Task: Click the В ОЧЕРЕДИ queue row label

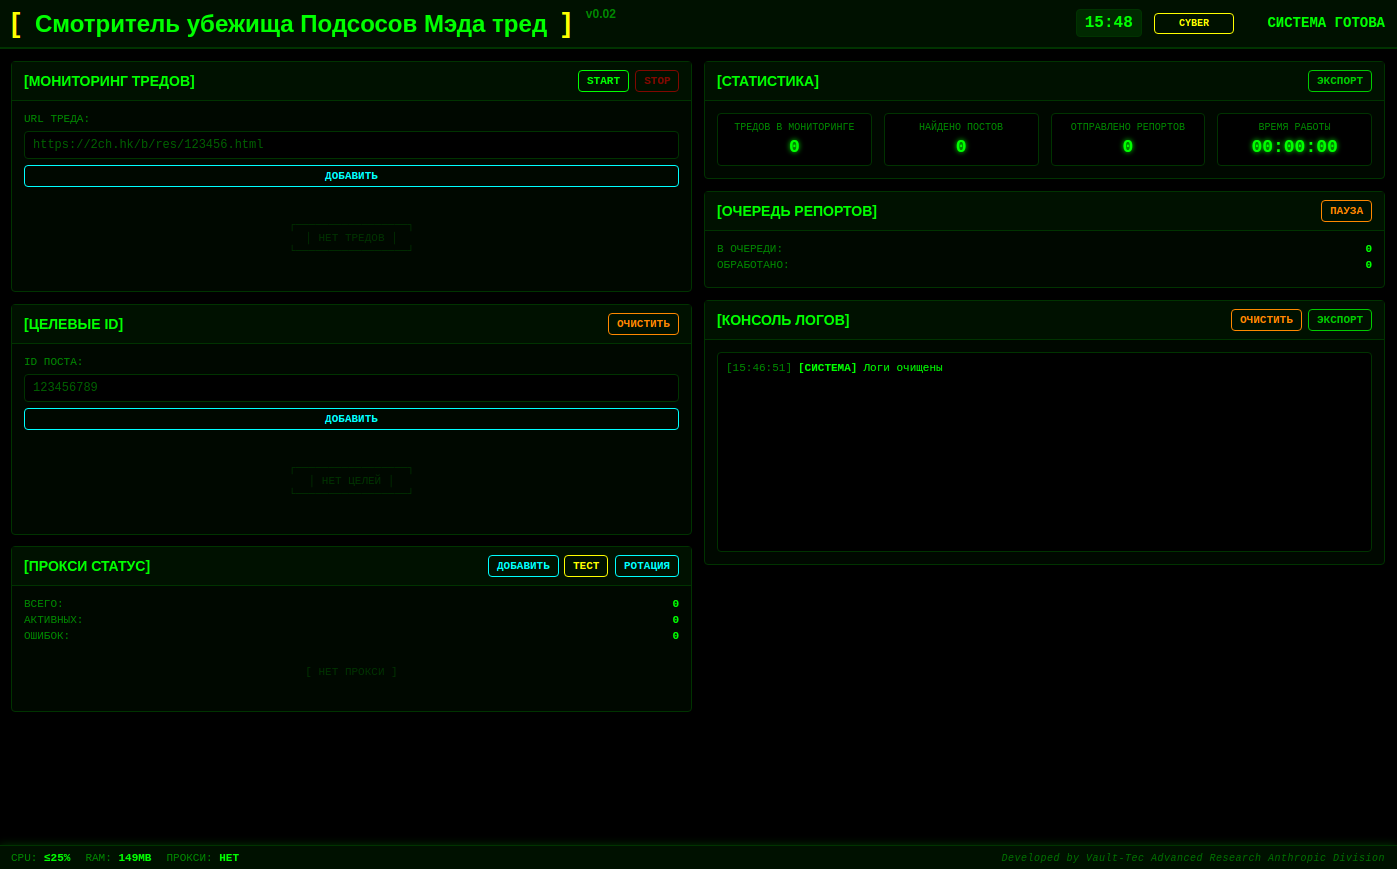Action: click(750, 249)
